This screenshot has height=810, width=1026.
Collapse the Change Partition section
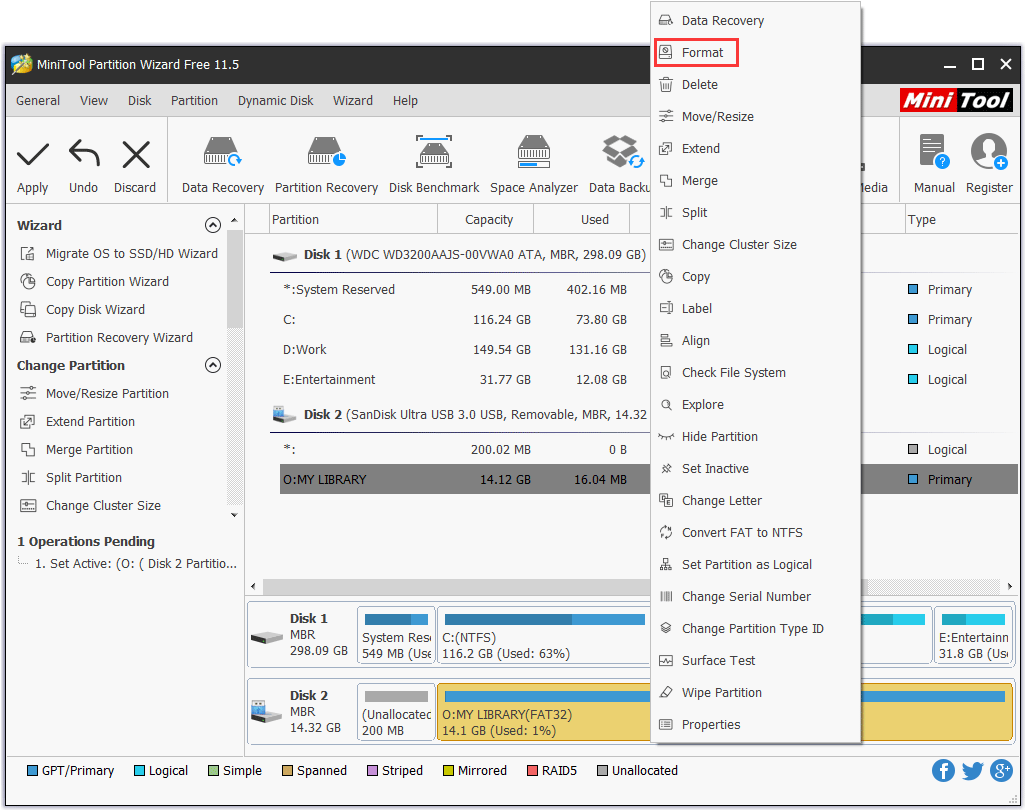(213, 366)
